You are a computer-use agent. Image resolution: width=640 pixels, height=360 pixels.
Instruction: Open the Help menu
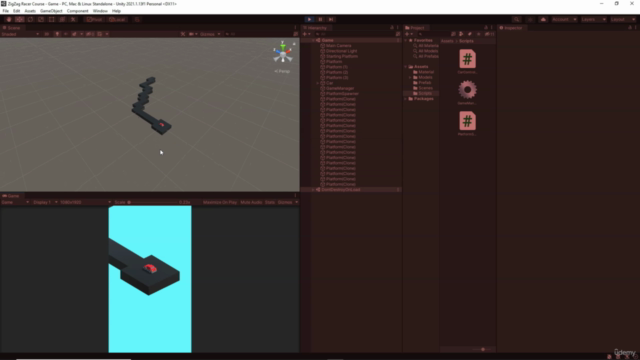coord(116,11)
